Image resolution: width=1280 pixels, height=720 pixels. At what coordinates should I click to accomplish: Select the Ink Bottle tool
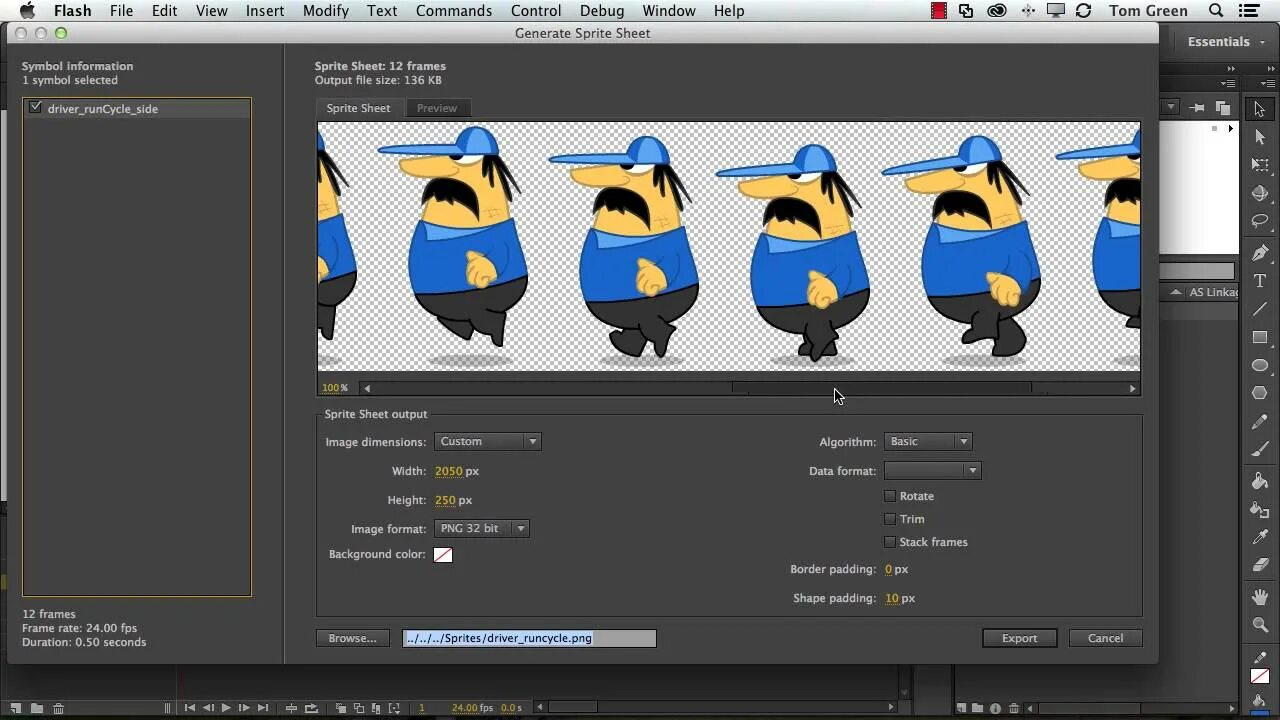coord(1260,509)
